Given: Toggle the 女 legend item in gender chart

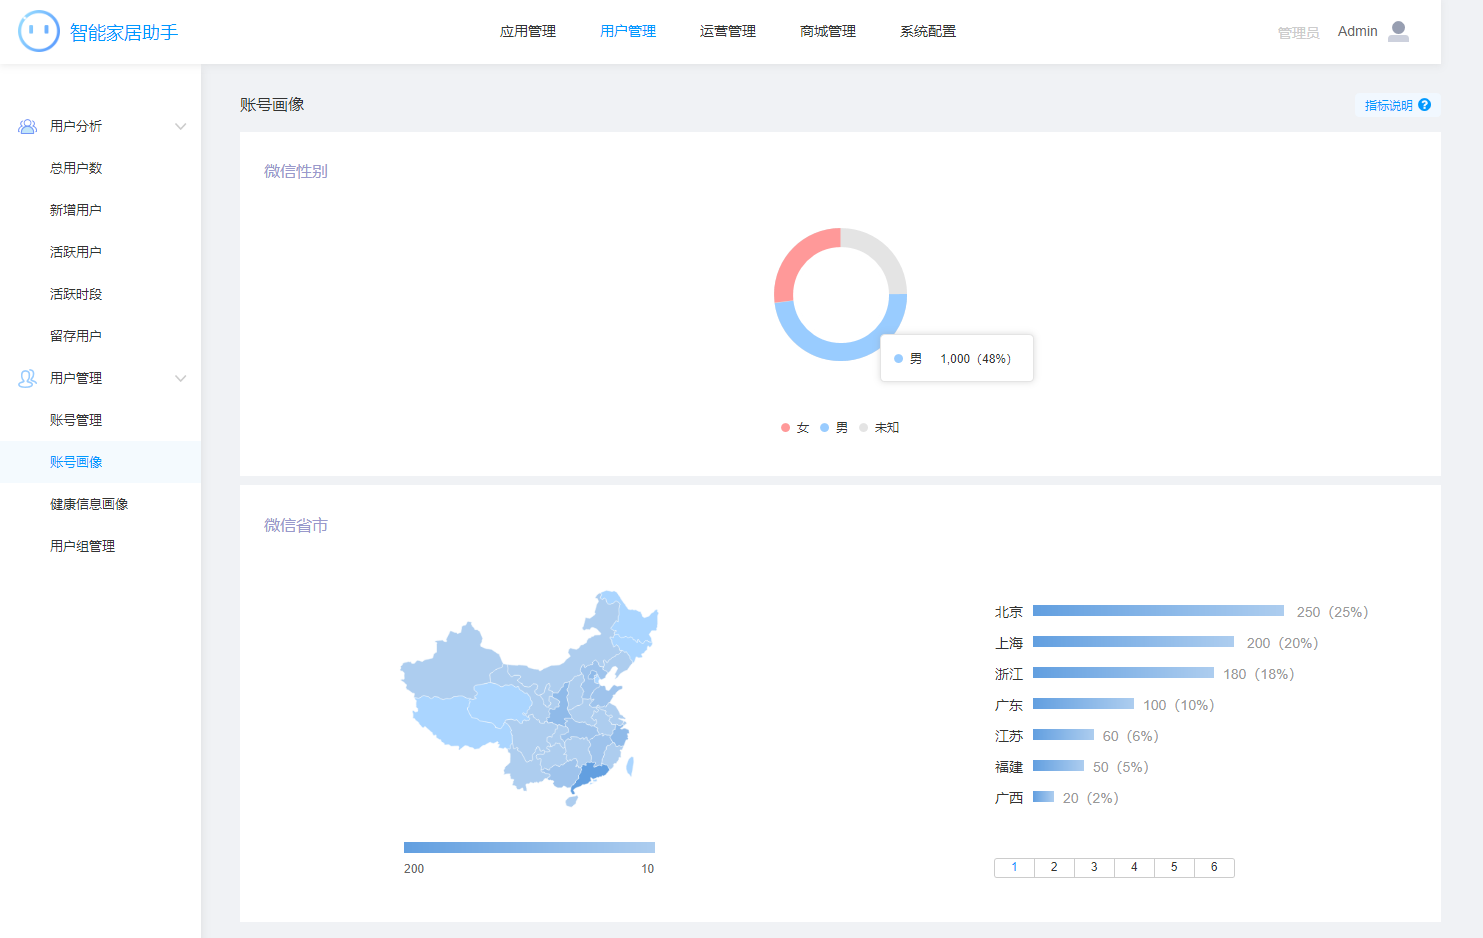Looking at the screenshot, I should point(795,428).
